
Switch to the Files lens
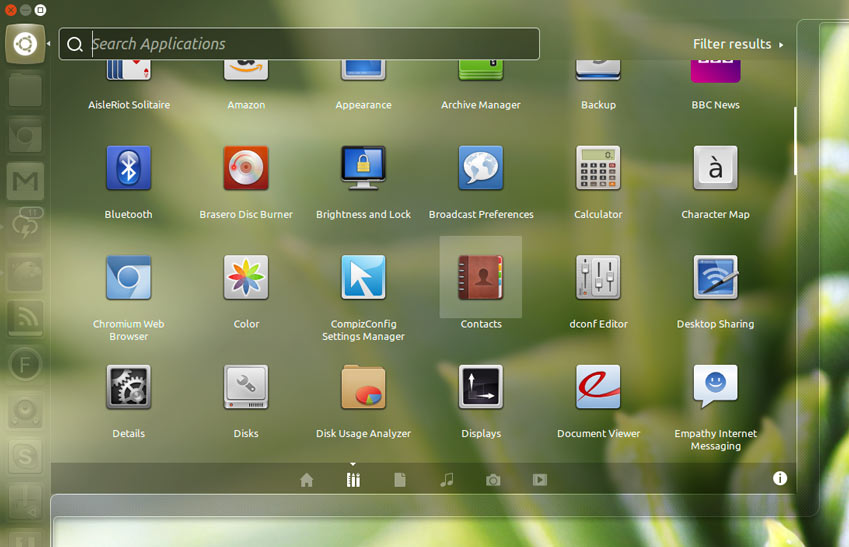[x=400, y=480]
